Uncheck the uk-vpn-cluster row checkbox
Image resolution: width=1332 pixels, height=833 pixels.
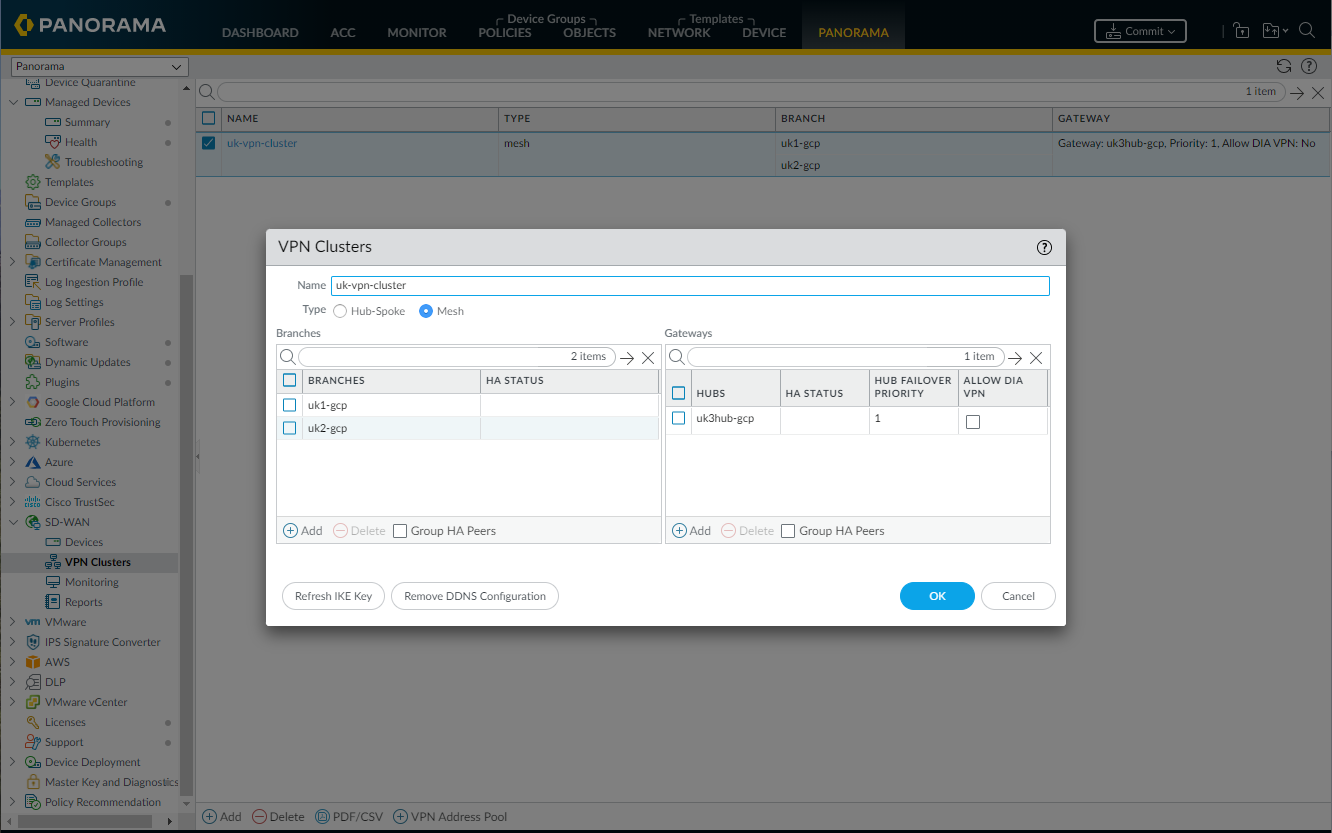pos(209,143)
